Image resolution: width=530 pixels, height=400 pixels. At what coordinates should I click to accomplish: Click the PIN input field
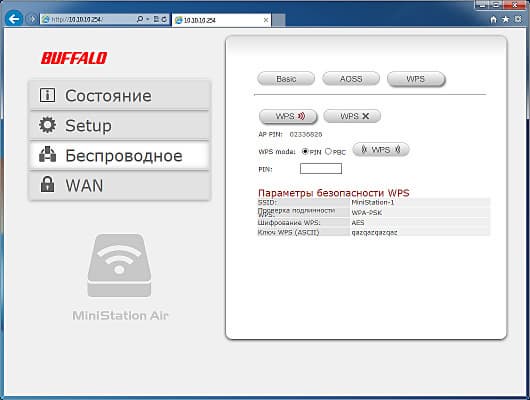(x=321, y=168)
